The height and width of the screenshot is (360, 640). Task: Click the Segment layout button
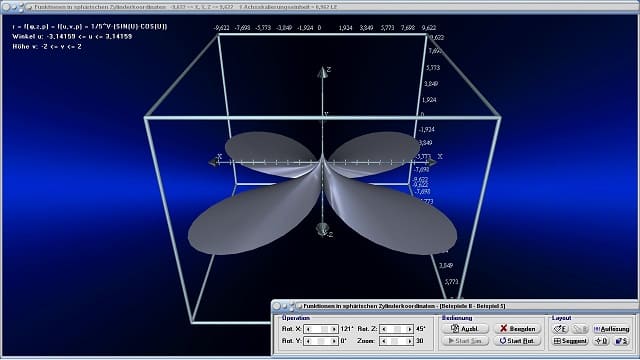pyautogui.click(x=570, y=341)
